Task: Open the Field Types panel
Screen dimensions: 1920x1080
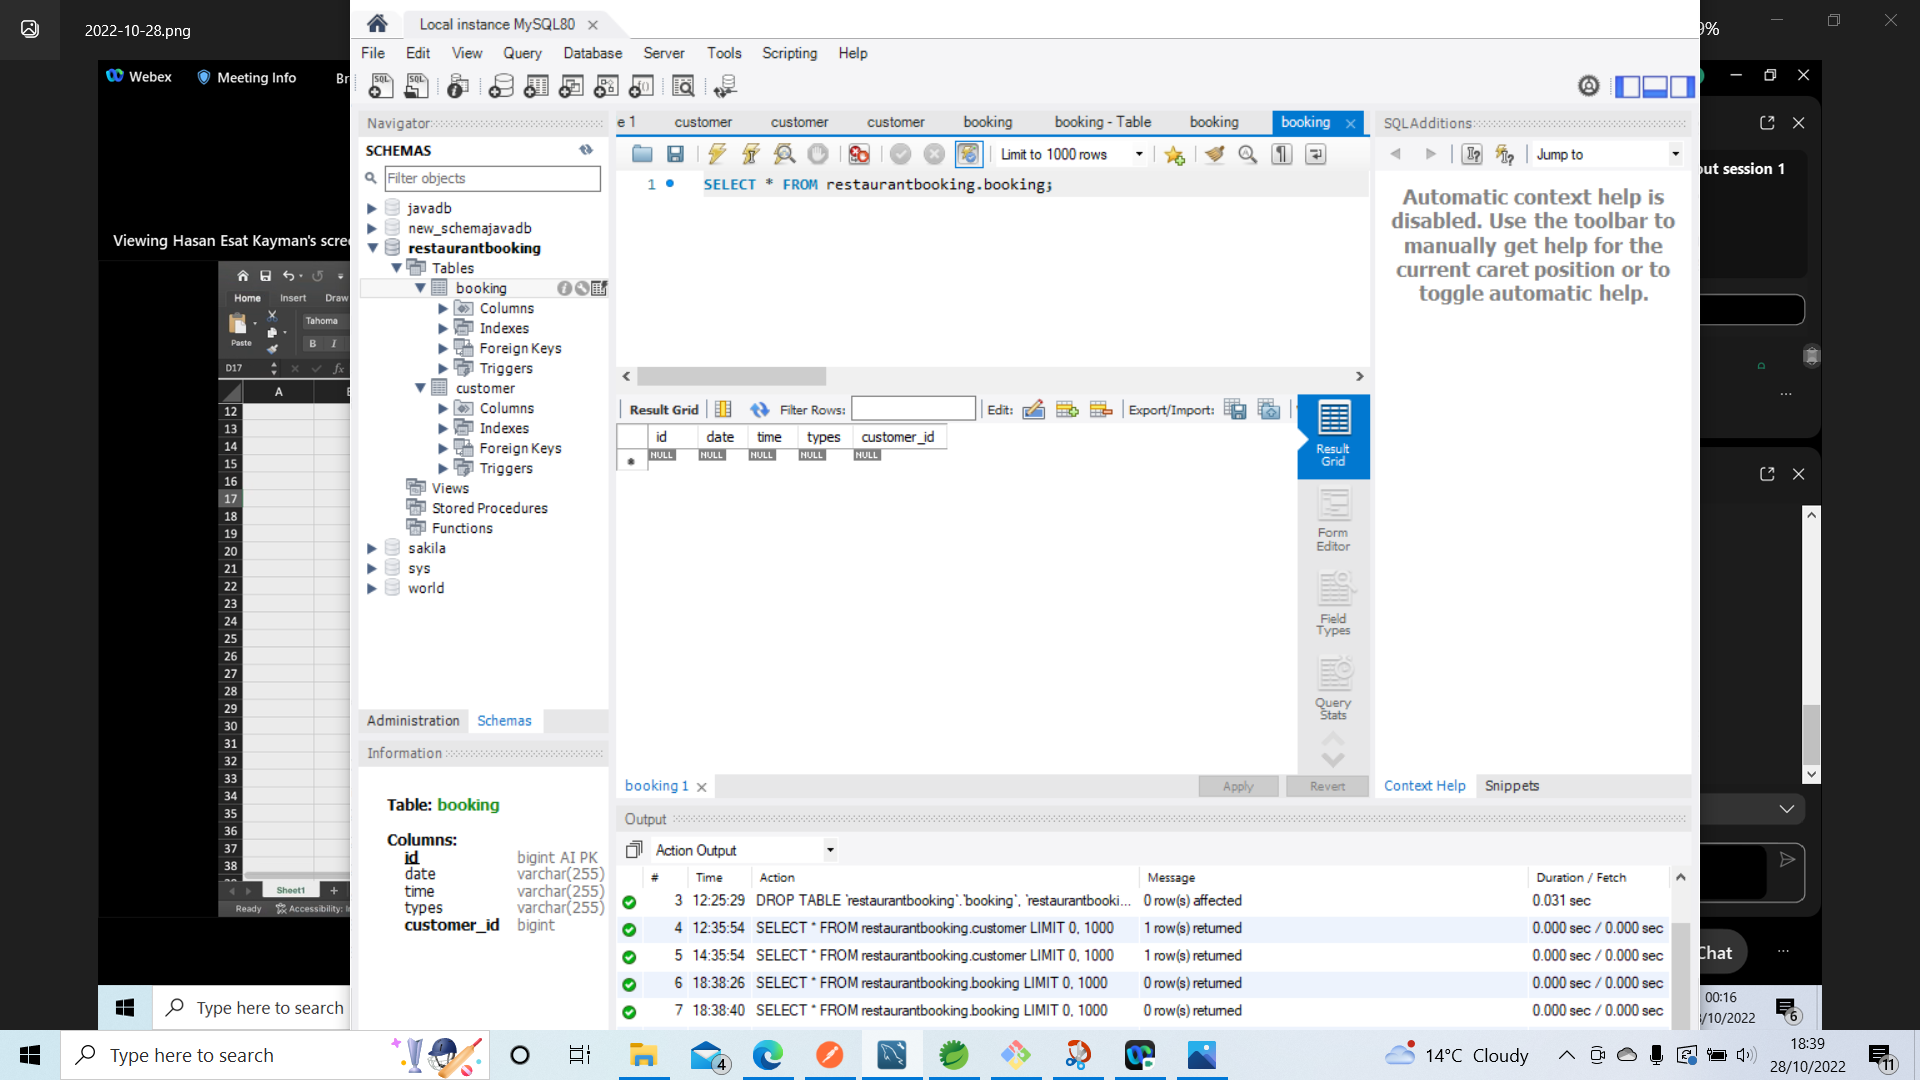Action: point(1333,604)
